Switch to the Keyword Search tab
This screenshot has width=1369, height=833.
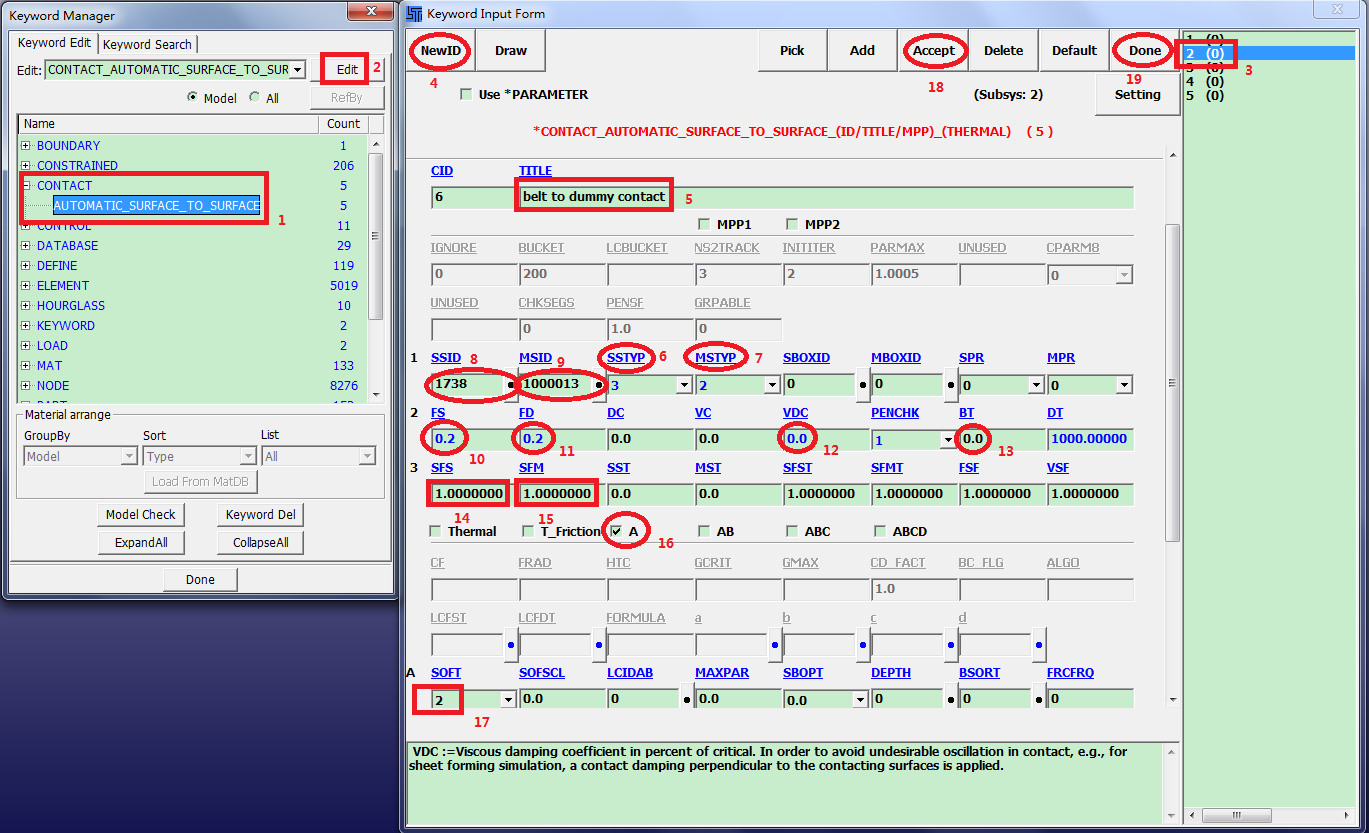pyautogui.click(x=148, y=44)
